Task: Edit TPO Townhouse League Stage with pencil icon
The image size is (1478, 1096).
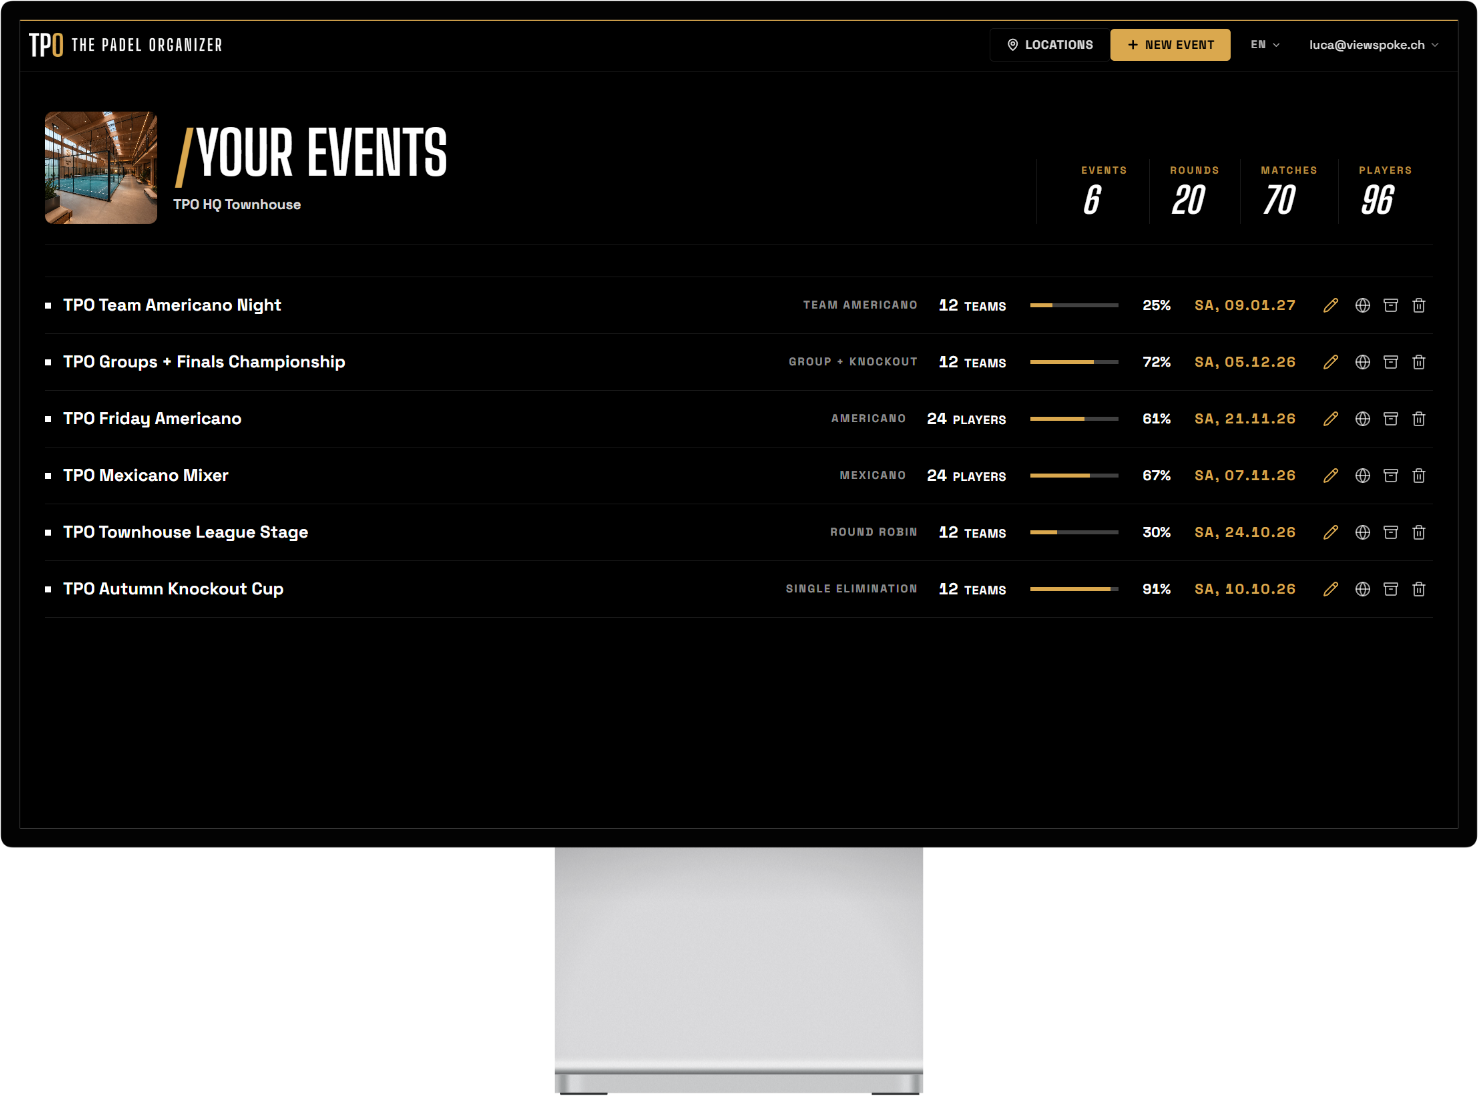Action: click(x=1330, y=533)
